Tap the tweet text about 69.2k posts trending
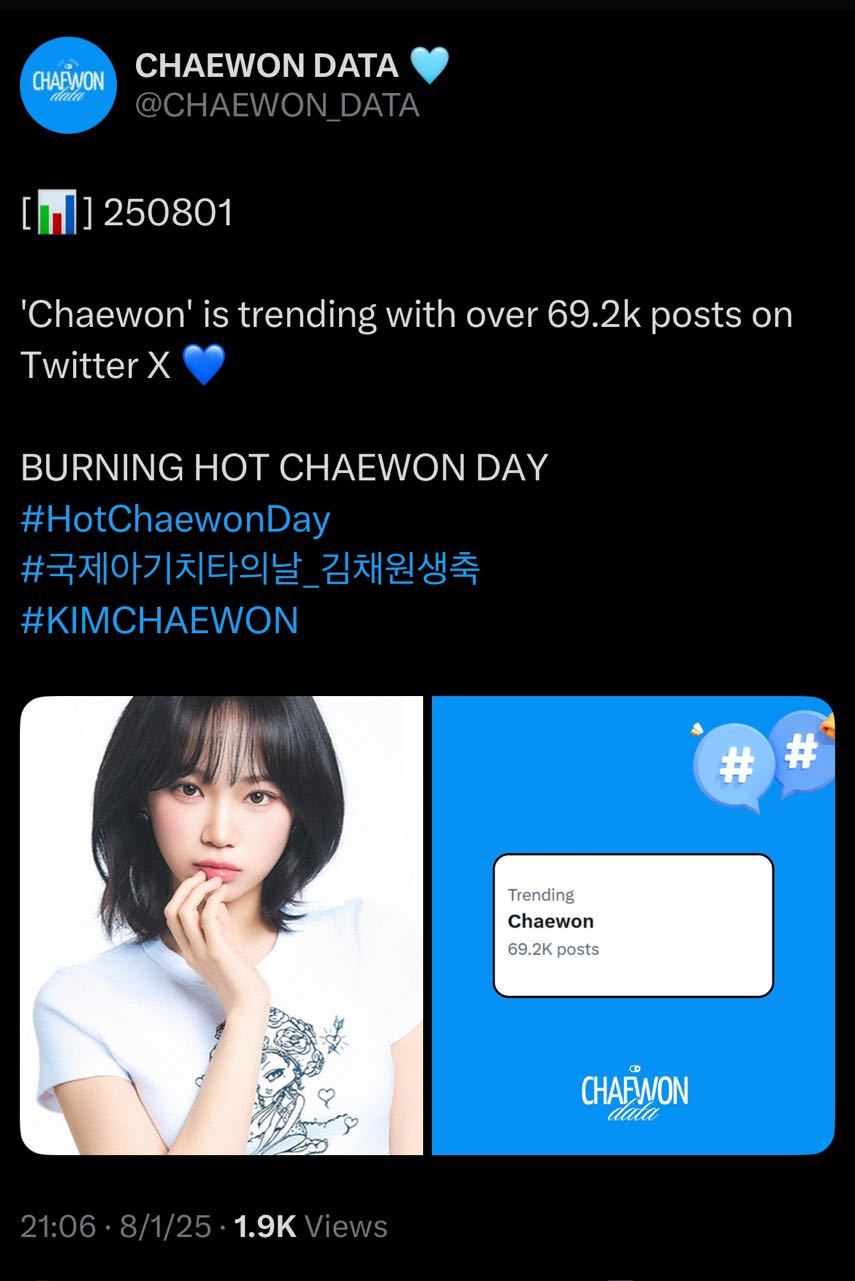The width and height of the screenshot is (855, 1281). [x=407, y=340]
